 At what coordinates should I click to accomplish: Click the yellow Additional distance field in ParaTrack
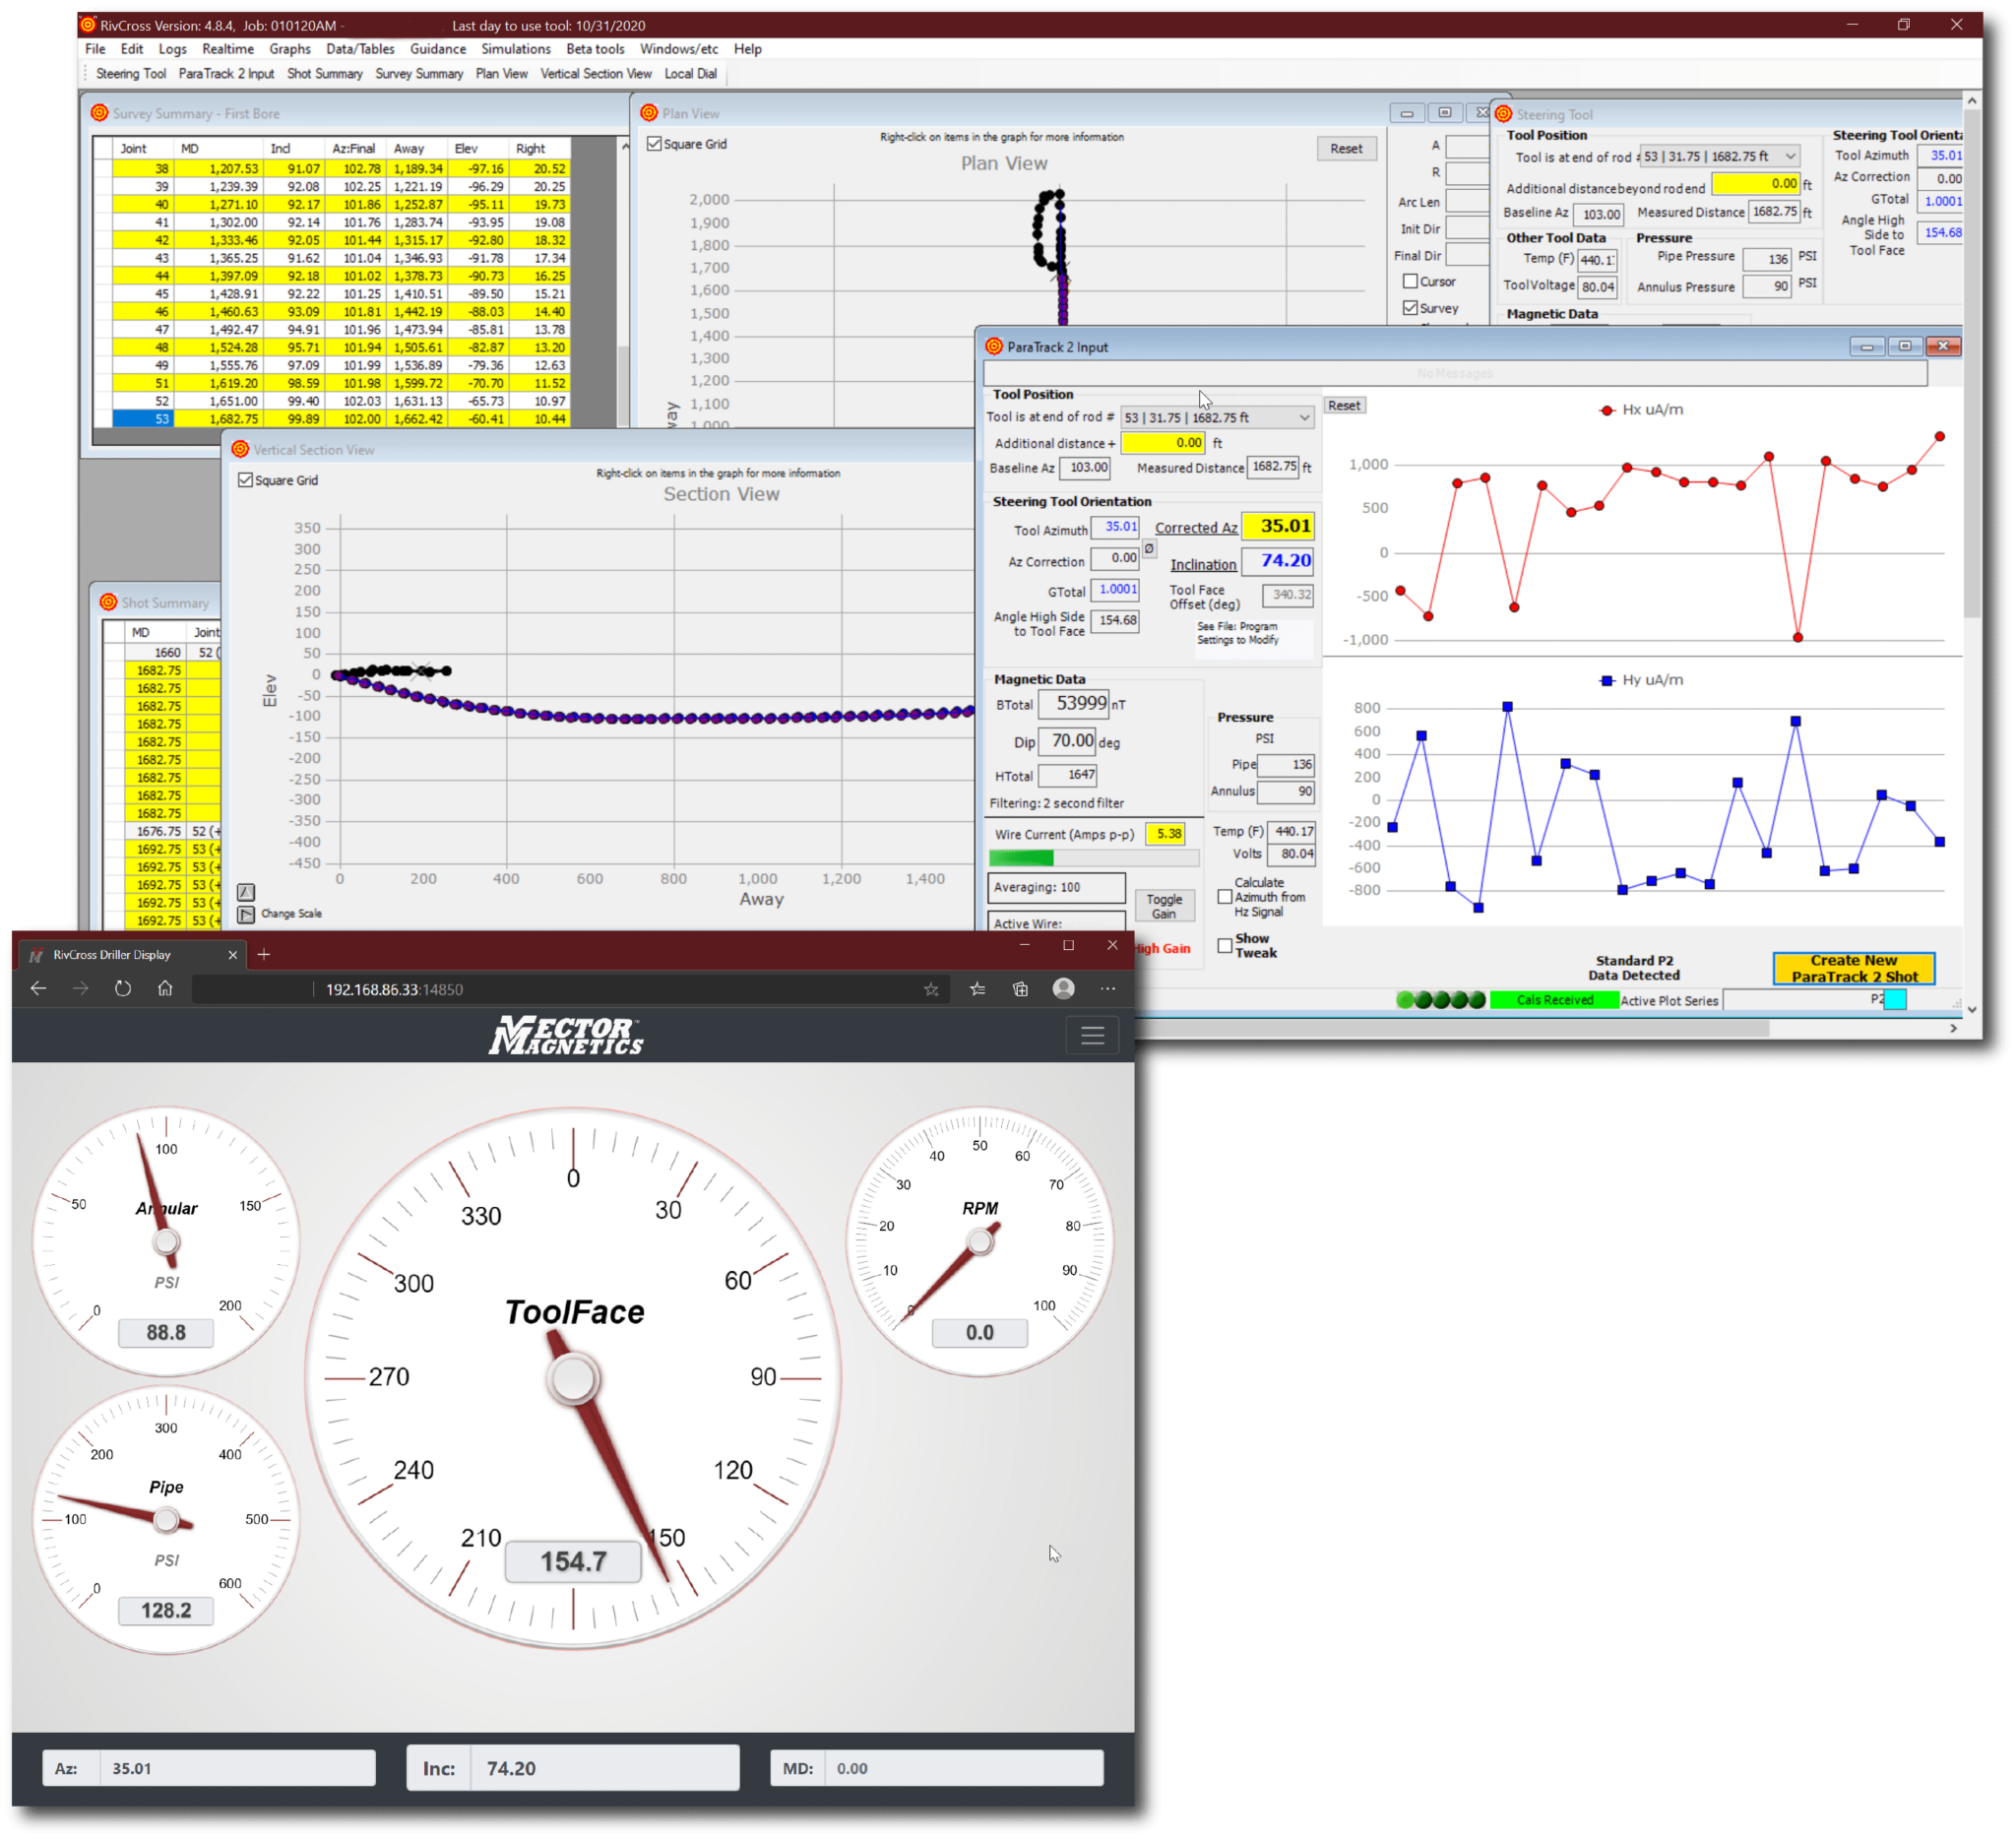click(1163, 443)
